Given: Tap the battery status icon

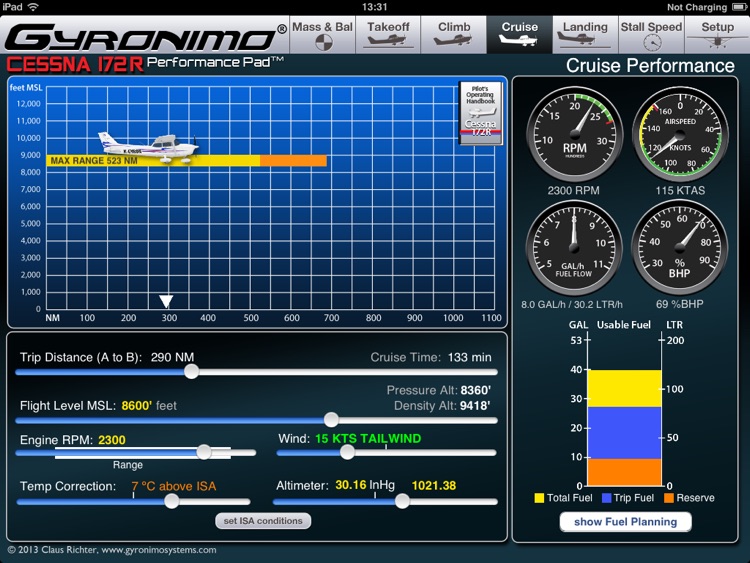Looking at the screenshot, I should pos(739,7).
